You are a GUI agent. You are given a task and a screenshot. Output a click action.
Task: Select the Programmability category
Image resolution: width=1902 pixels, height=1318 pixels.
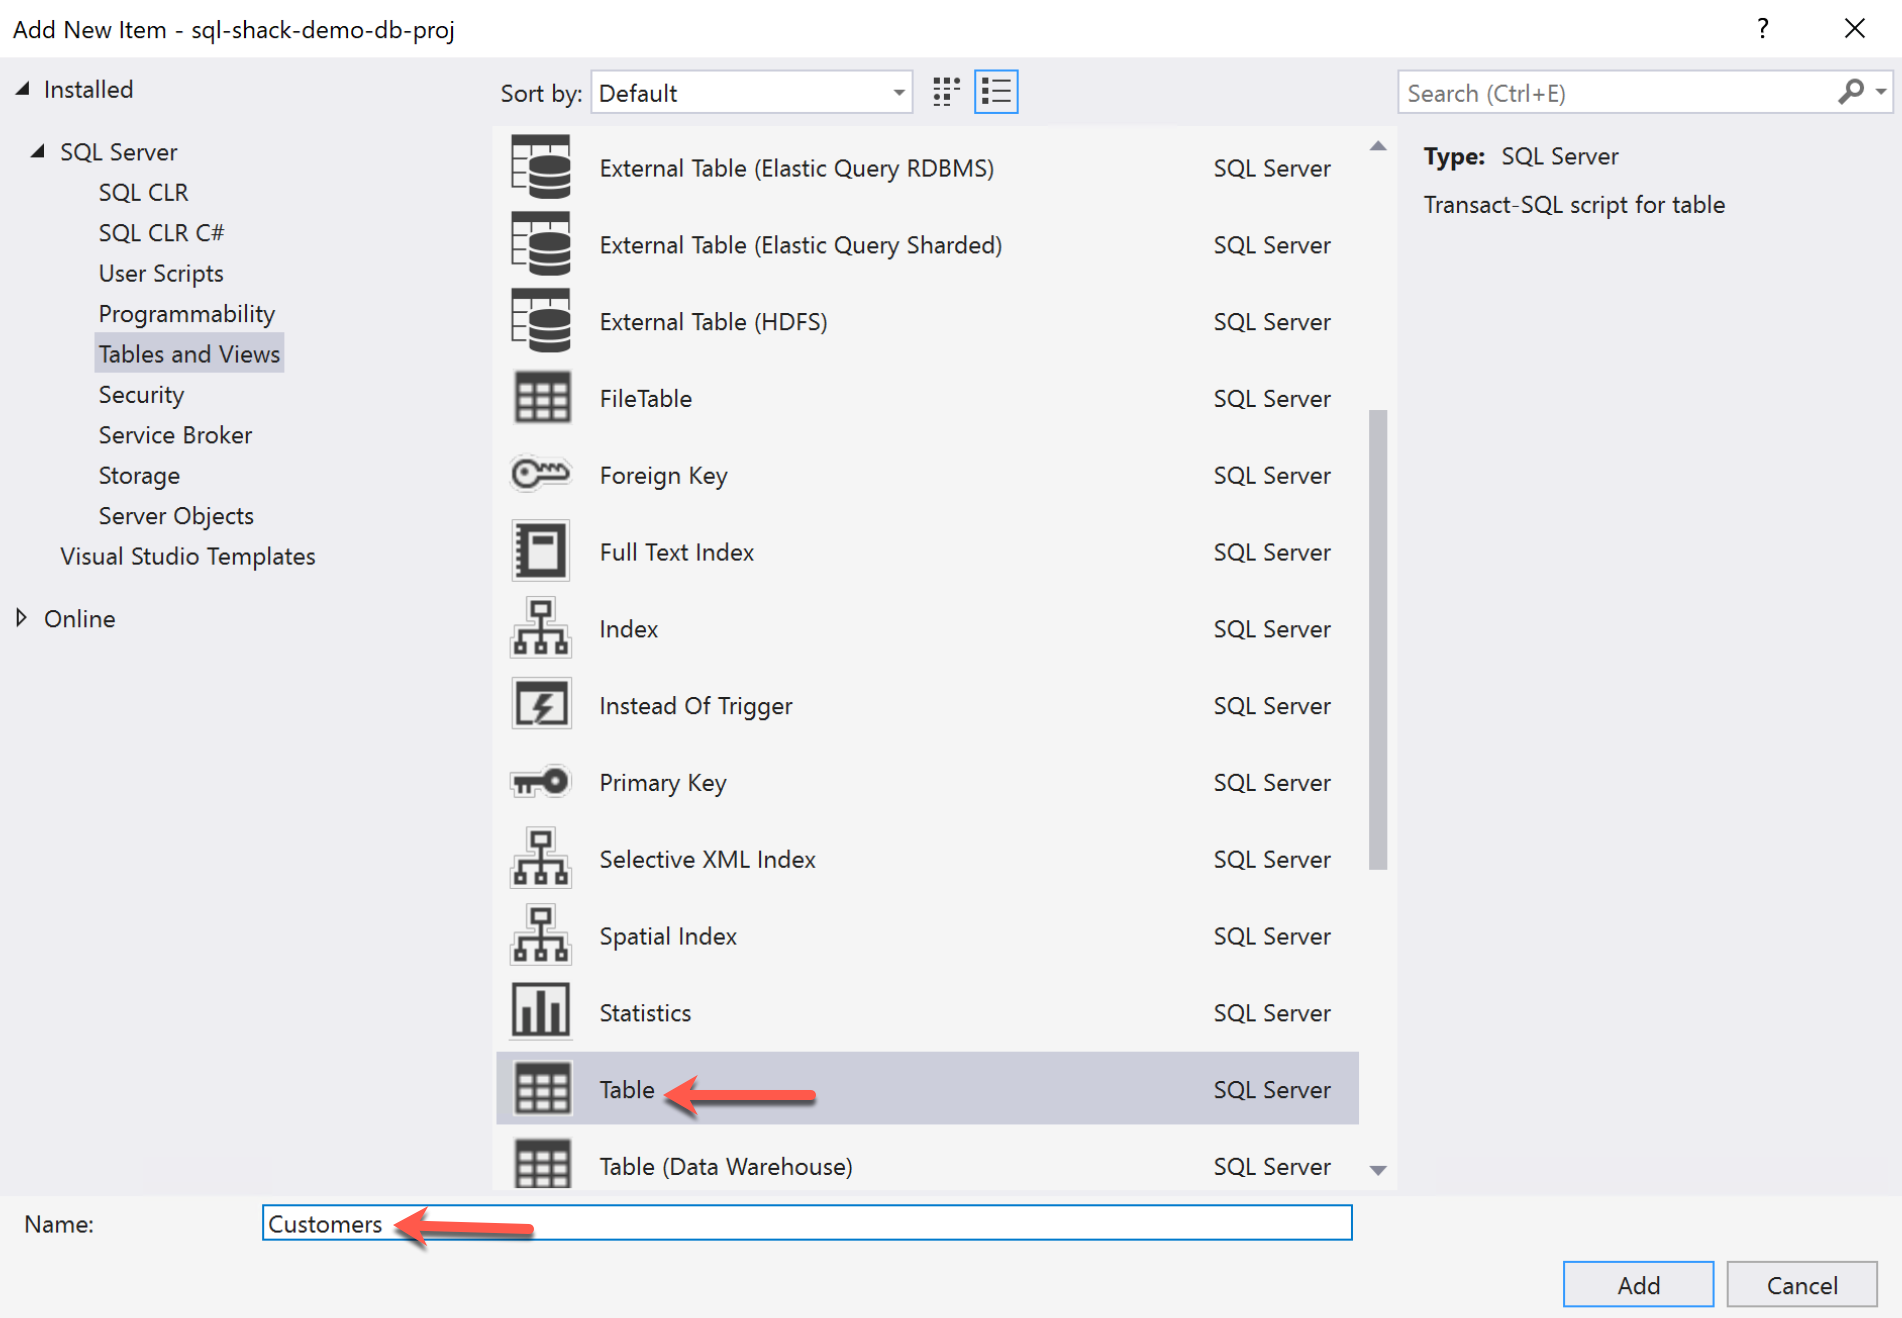pos(186,314)
